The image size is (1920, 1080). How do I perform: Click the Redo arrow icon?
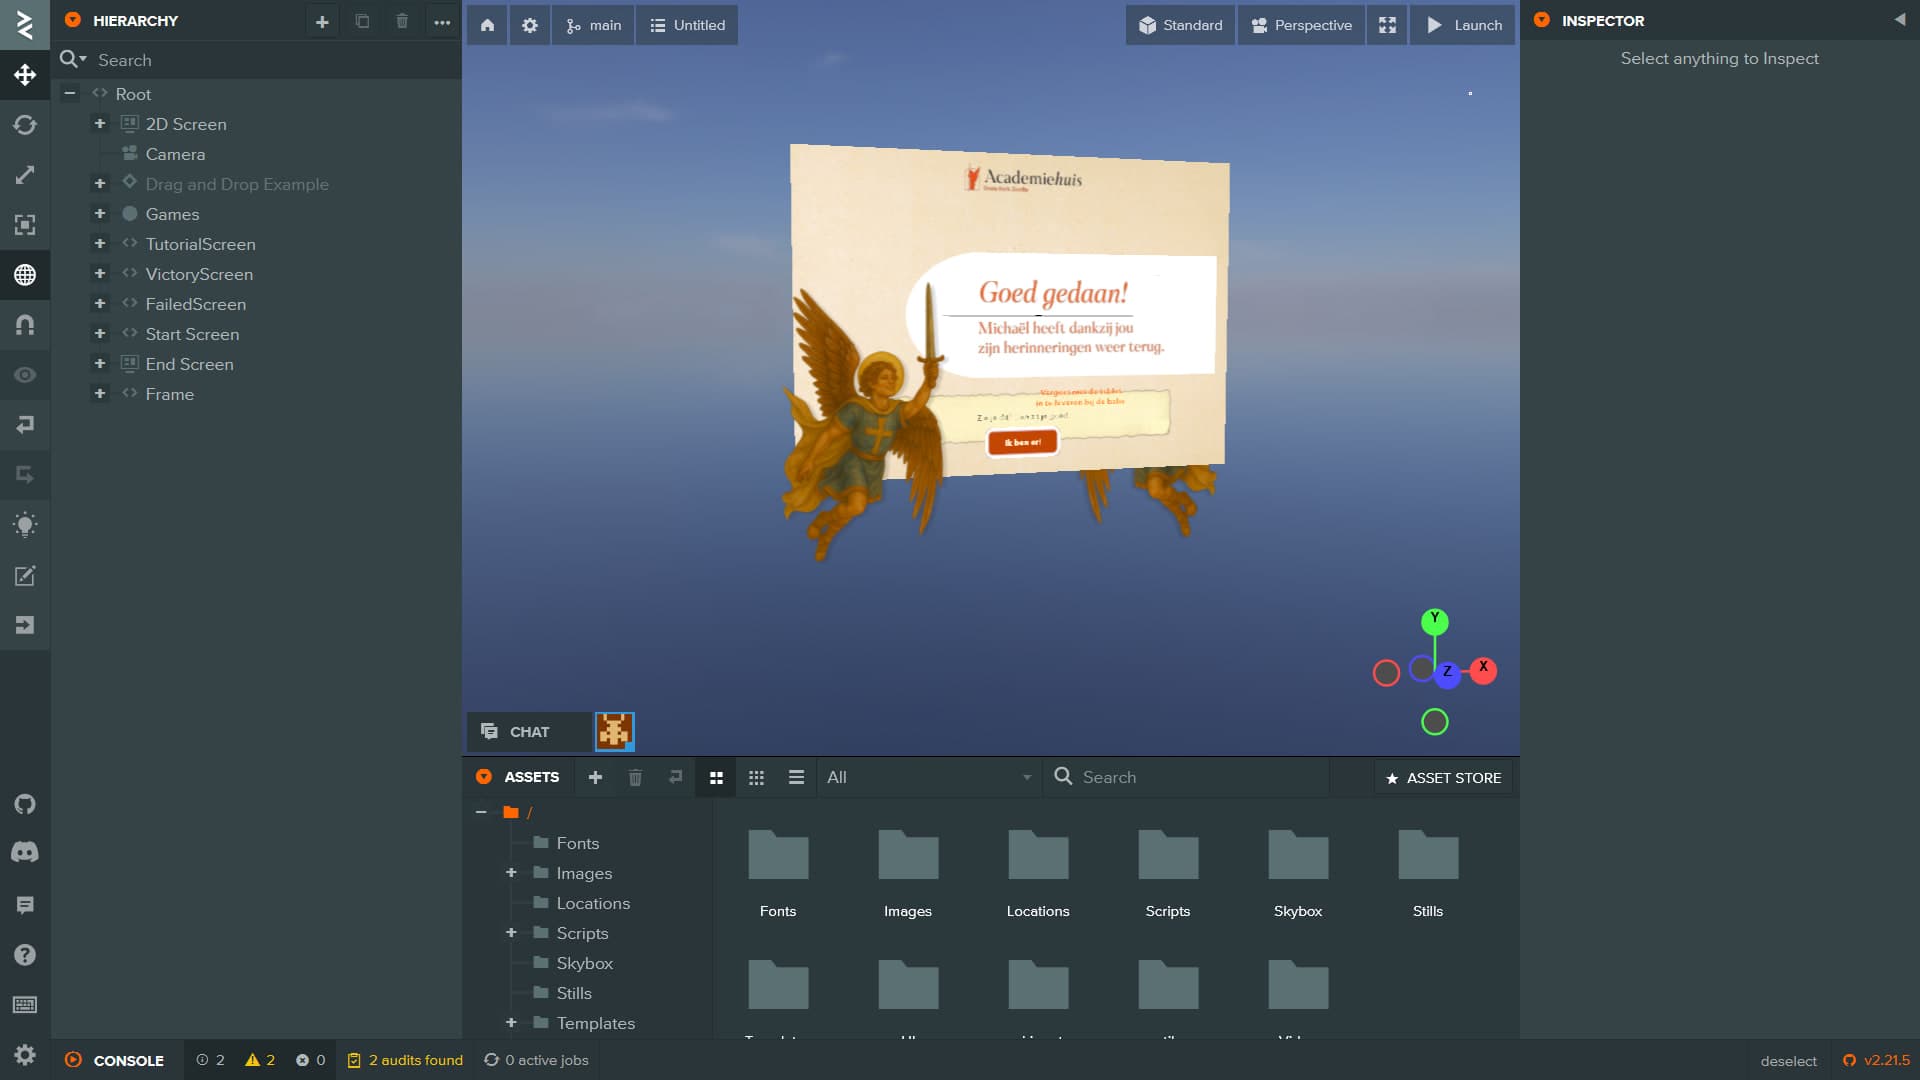[x=25, y=475]
